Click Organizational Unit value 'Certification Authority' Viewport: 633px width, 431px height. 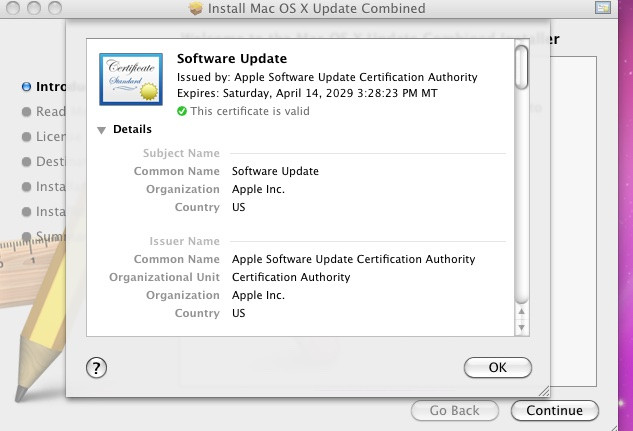coord(291,277)
